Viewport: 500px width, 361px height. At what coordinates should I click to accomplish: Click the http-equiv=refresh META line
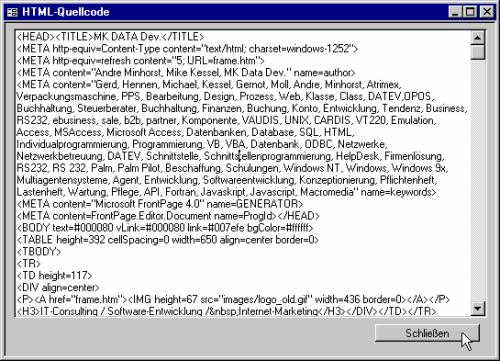[141, 61]
